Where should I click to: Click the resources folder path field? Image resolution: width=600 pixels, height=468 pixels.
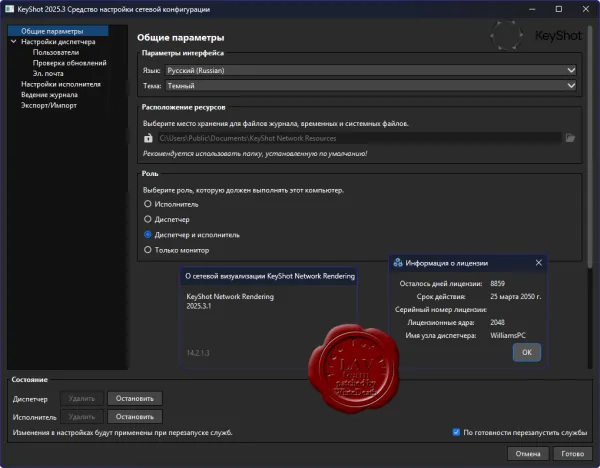360,138
